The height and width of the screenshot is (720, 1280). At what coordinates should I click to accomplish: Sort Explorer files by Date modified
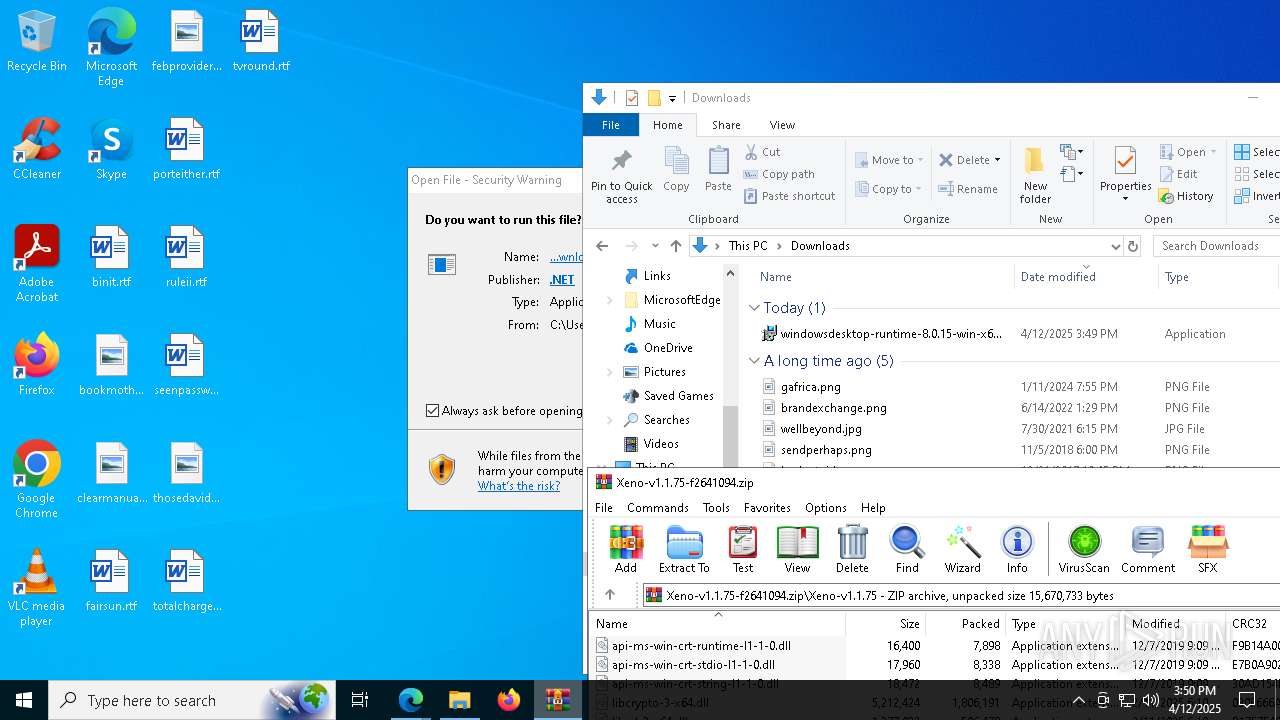(x=1058, y=277)
